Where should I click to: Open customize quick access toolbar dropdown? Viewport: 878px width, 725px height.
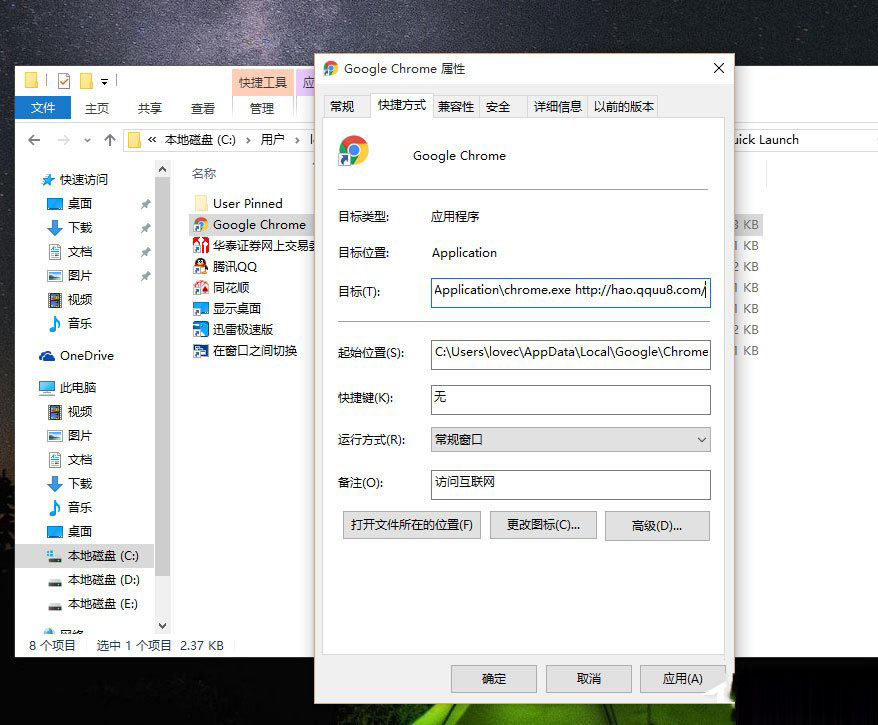pos(104,82)
